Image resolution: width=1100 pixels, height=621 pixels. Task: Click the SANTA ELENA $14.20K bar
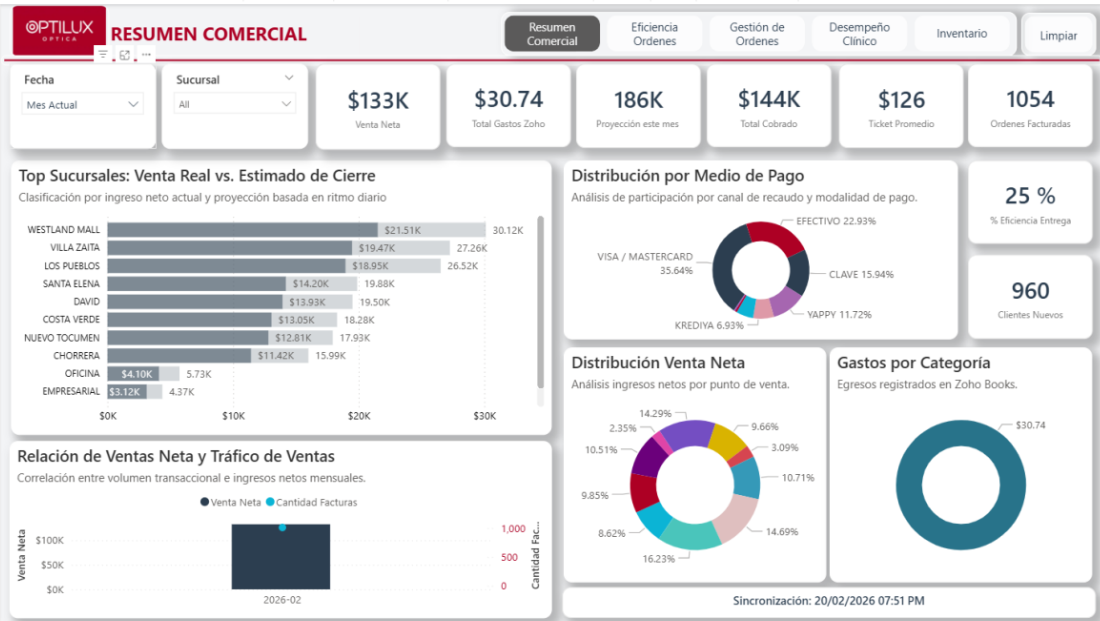click(196, 283)
